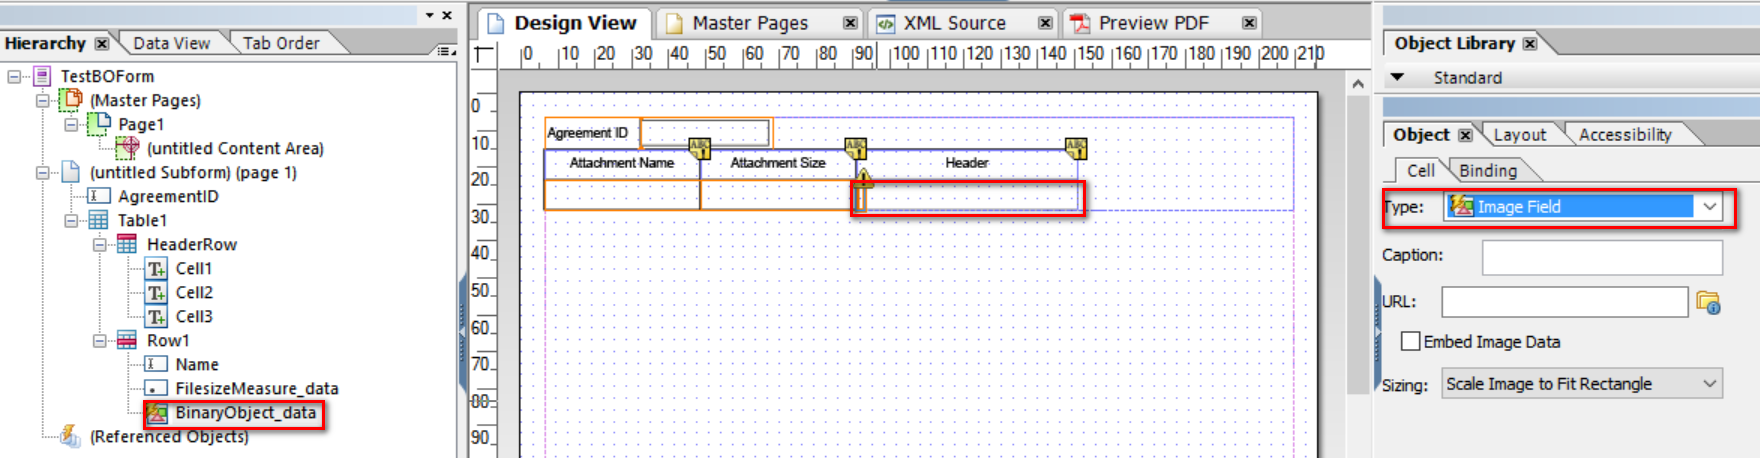Click the Name field icon in Row1
Image resolution: width=1760 pixels, height=458 pixels.
pyautogui.click(x=156, y=364)
